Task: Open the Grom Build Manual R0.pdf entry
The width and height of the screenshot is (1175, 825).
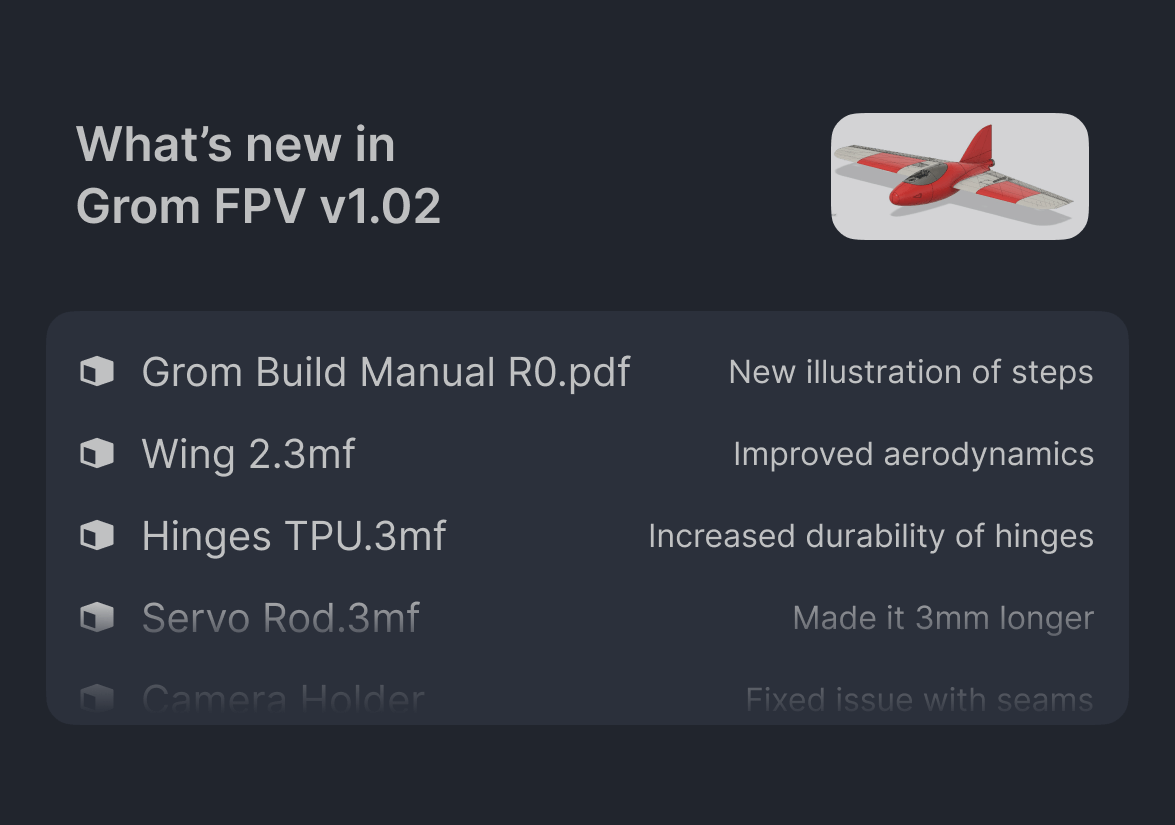Action: click(386, 371)
